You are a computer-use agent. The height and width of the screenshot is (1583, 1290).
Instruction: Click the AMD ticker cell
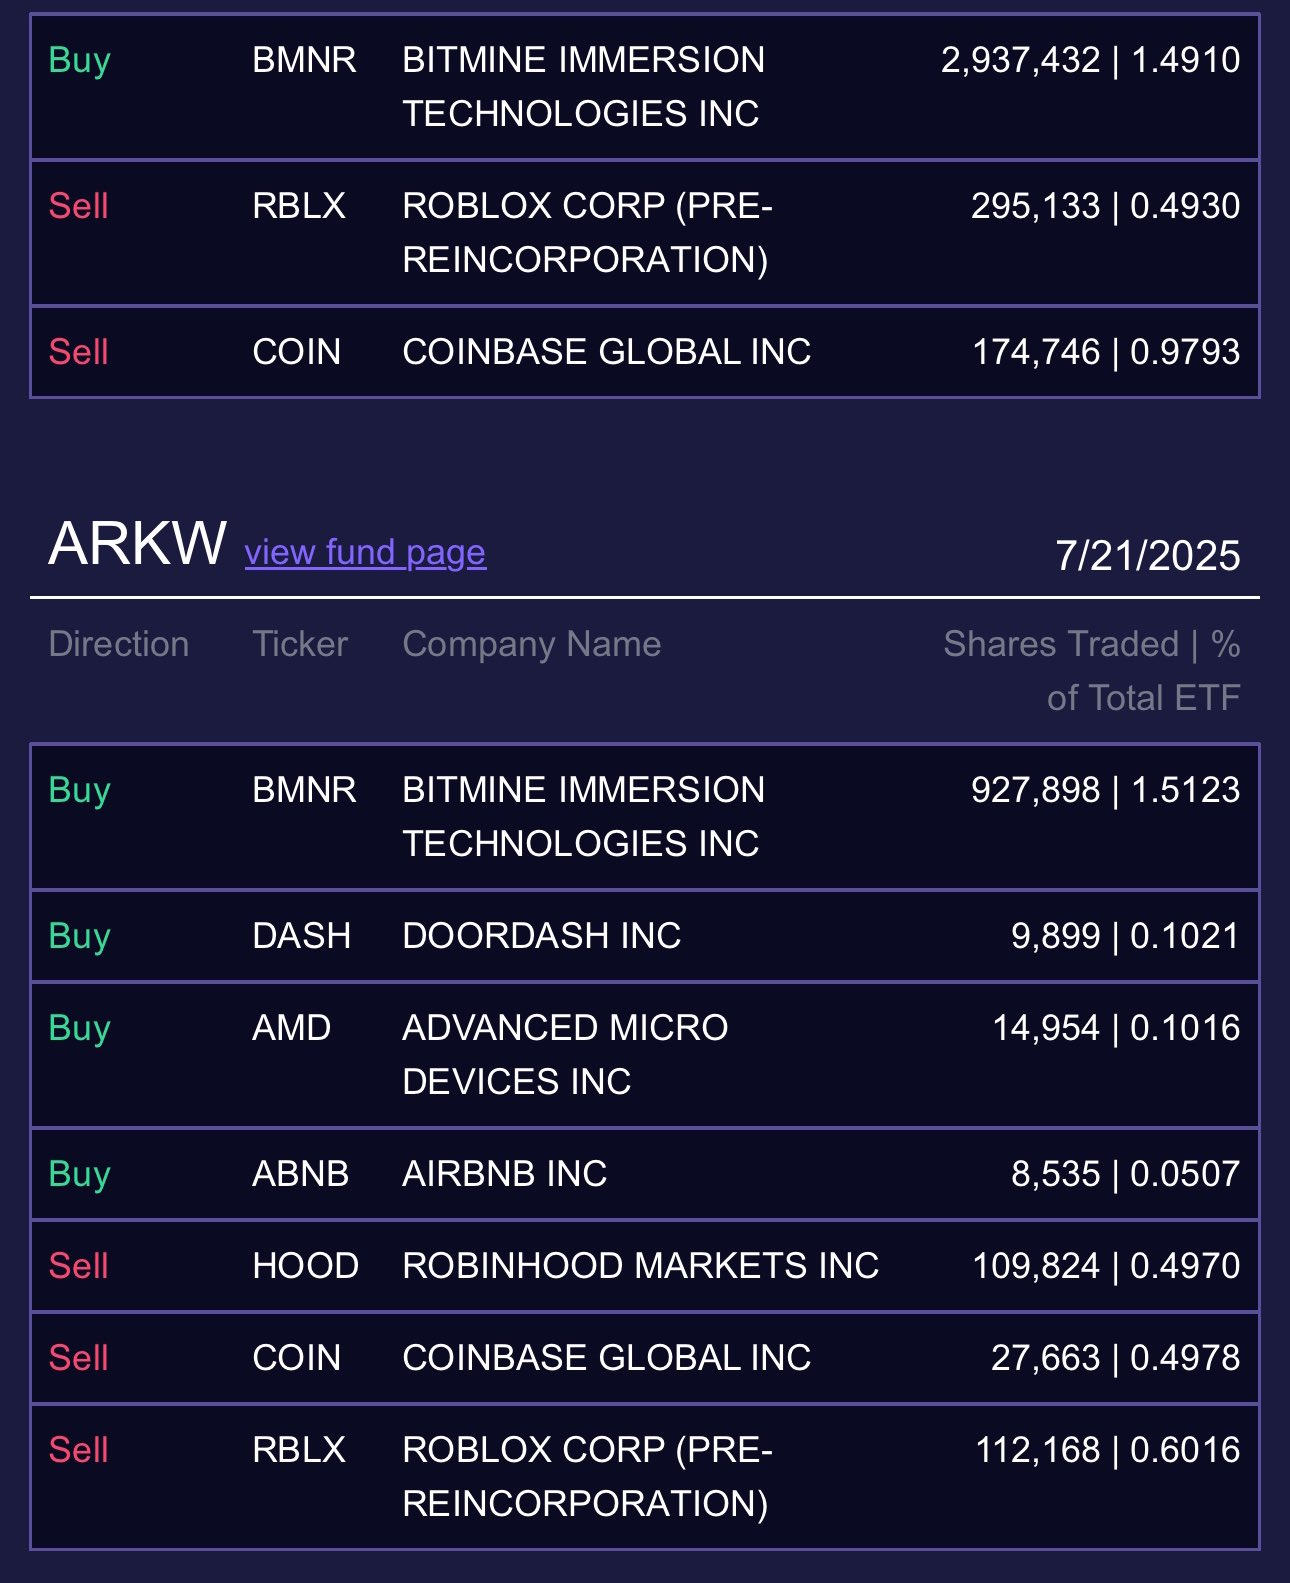tap(292, 1028)
